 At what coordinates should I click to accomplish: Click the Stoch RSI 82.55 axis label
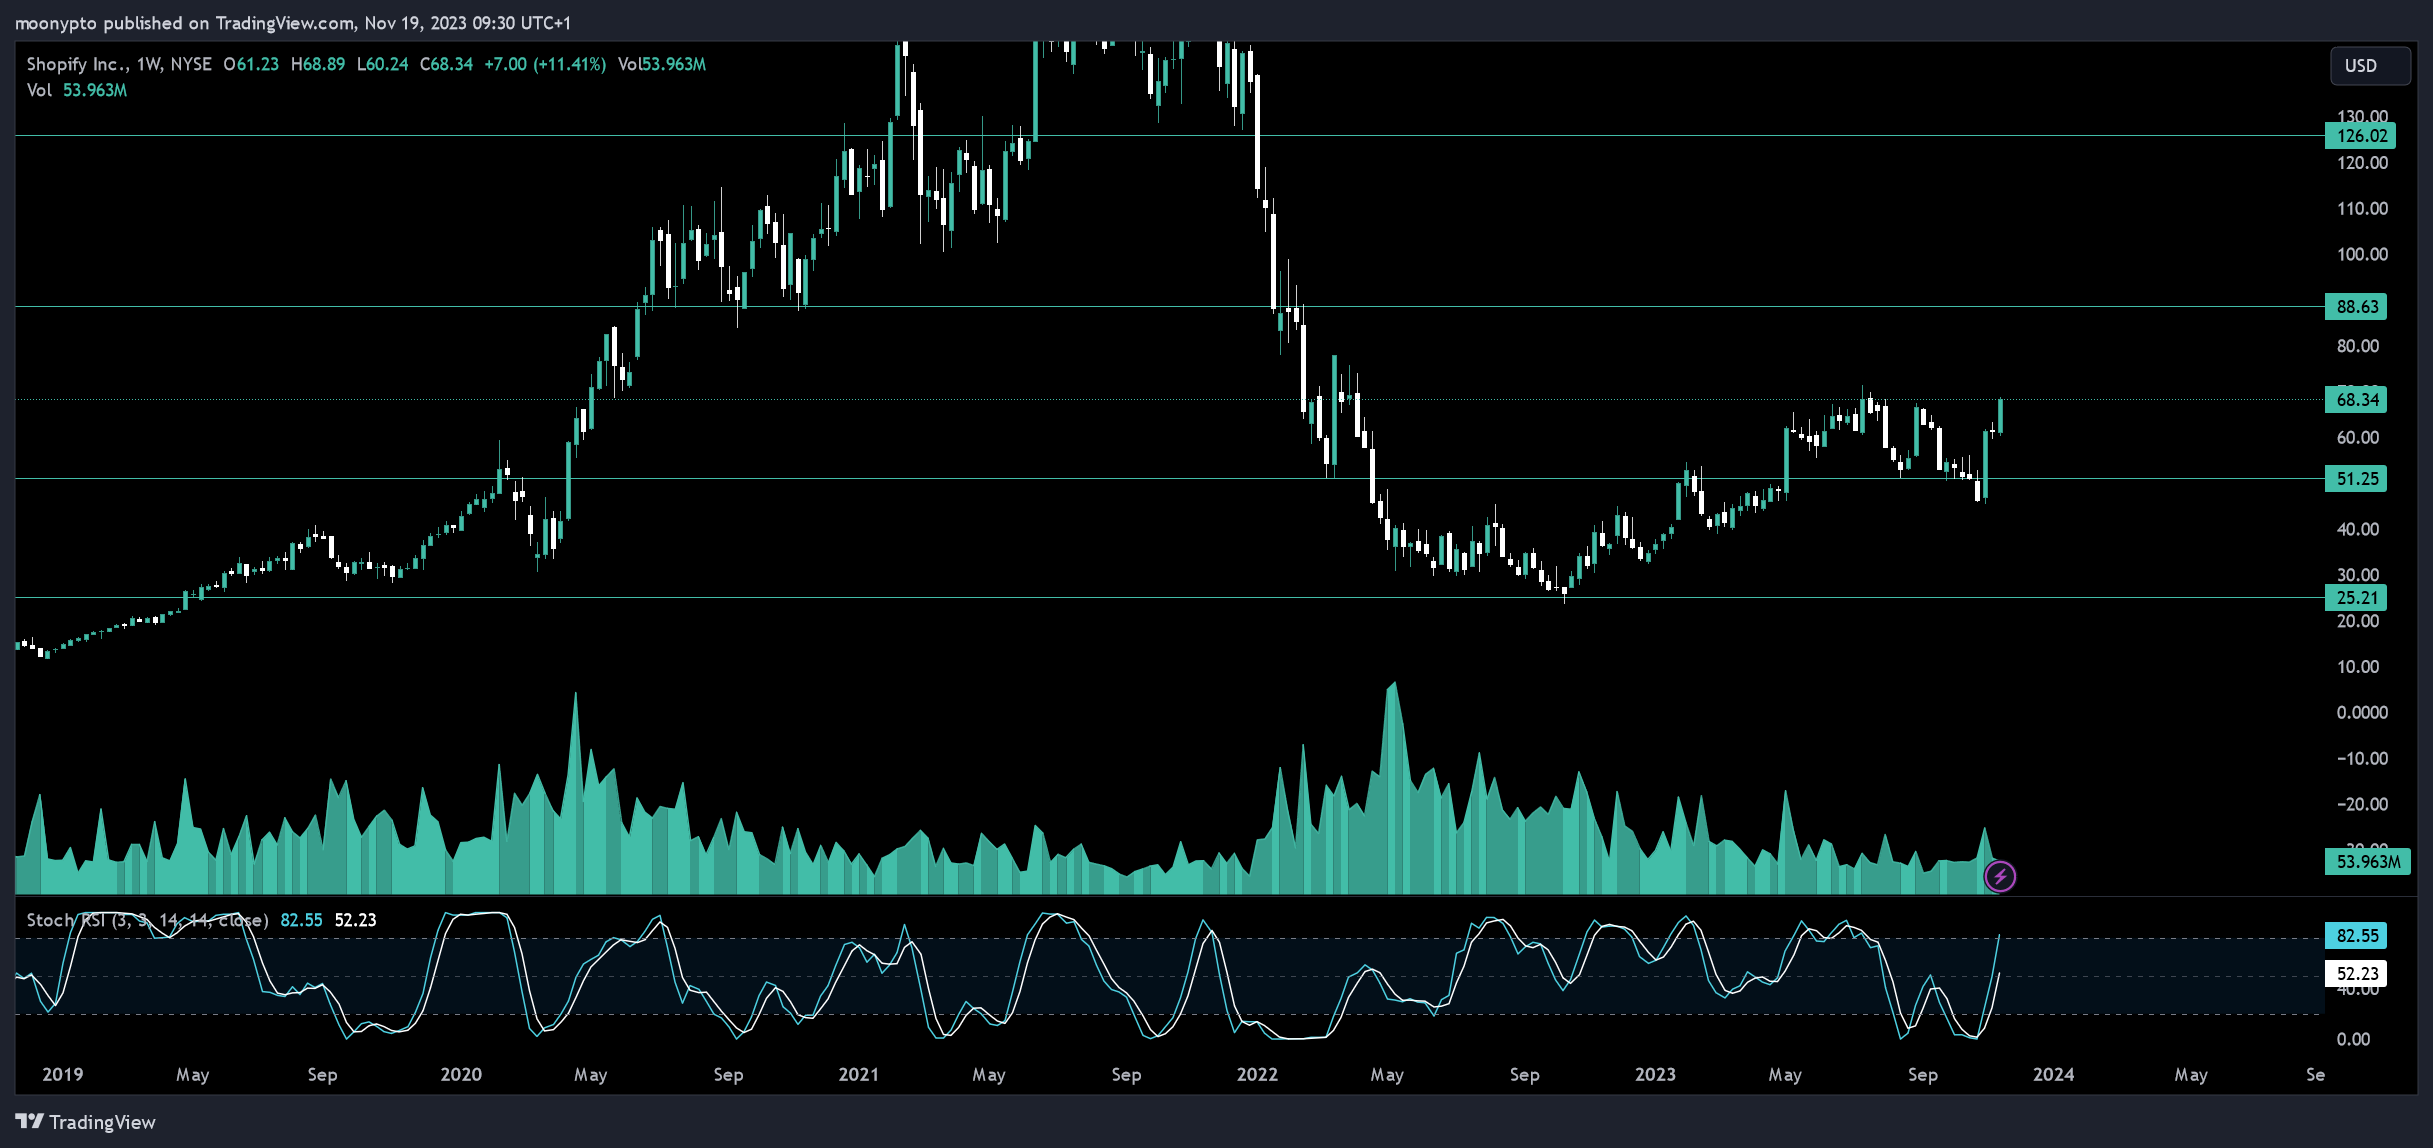pyautogui.click(x=2356, y=936)
